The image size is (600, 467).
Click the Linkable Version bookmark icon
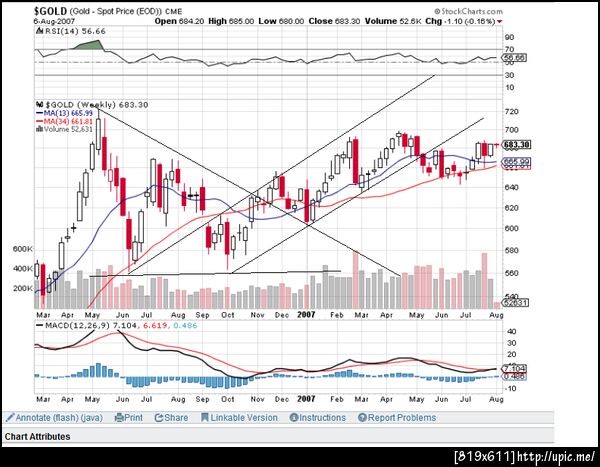pos(205,418)
